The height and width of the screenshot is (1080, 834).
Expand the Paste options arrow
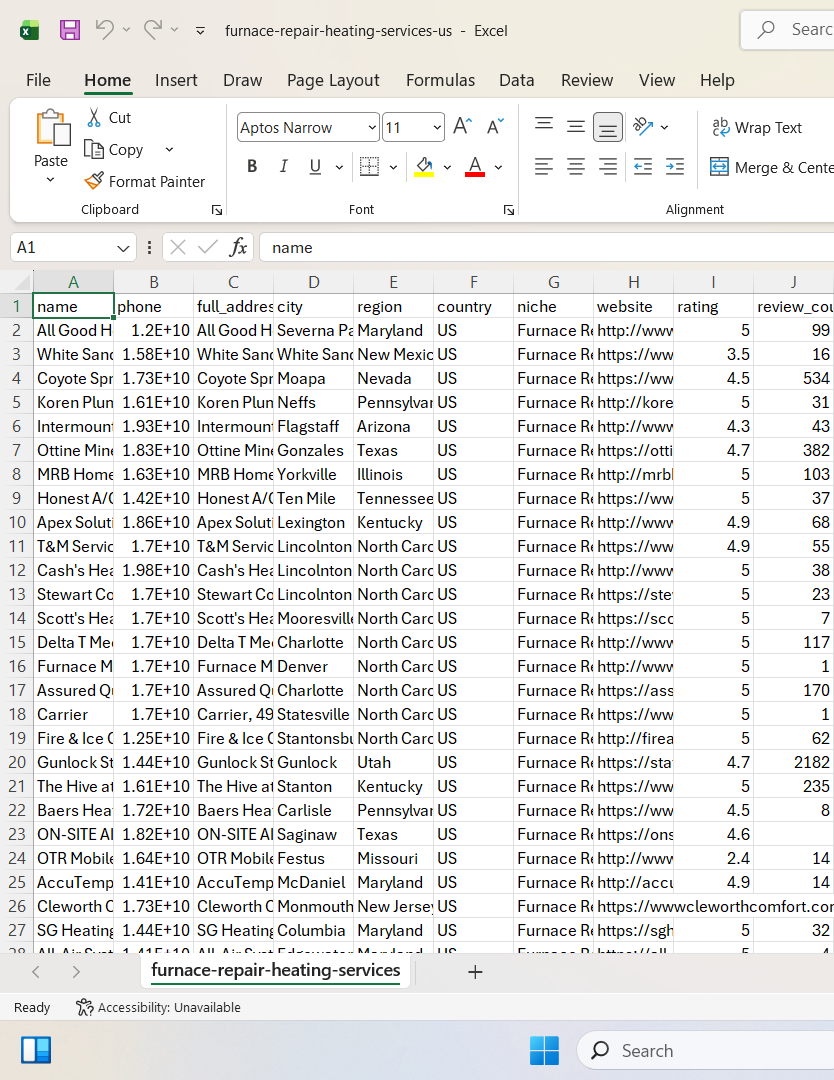(50, 180)
